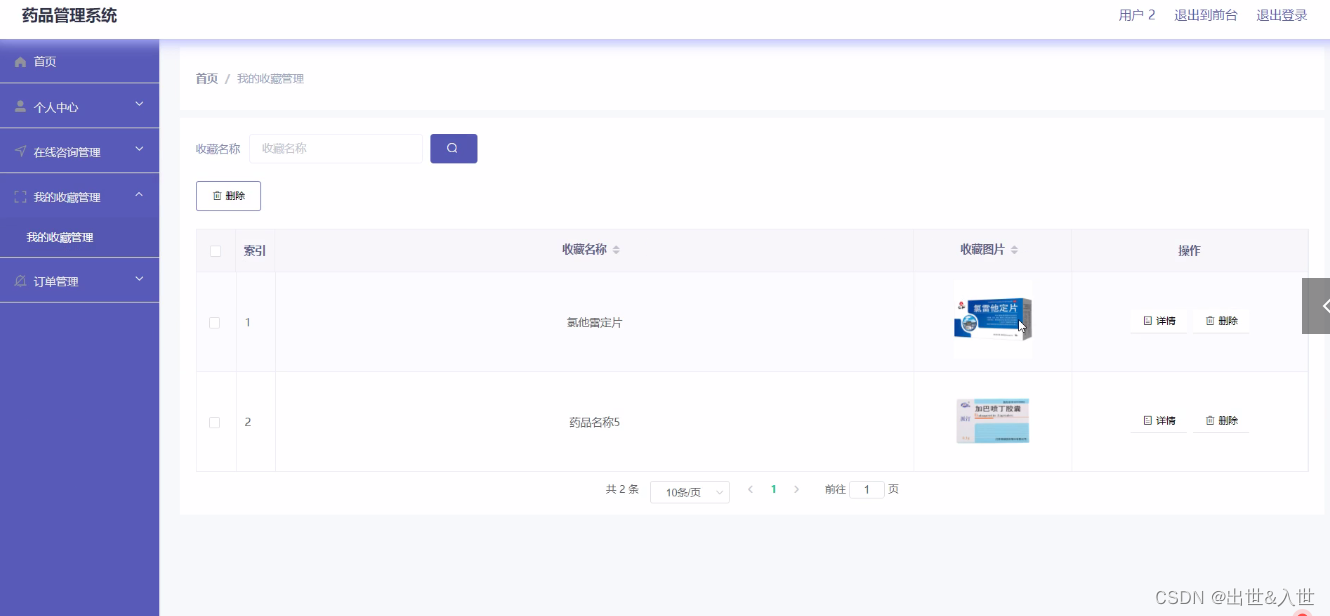
Task: Open the 氯他雷定片 product image thumbnail
Action: pos(992,321)
